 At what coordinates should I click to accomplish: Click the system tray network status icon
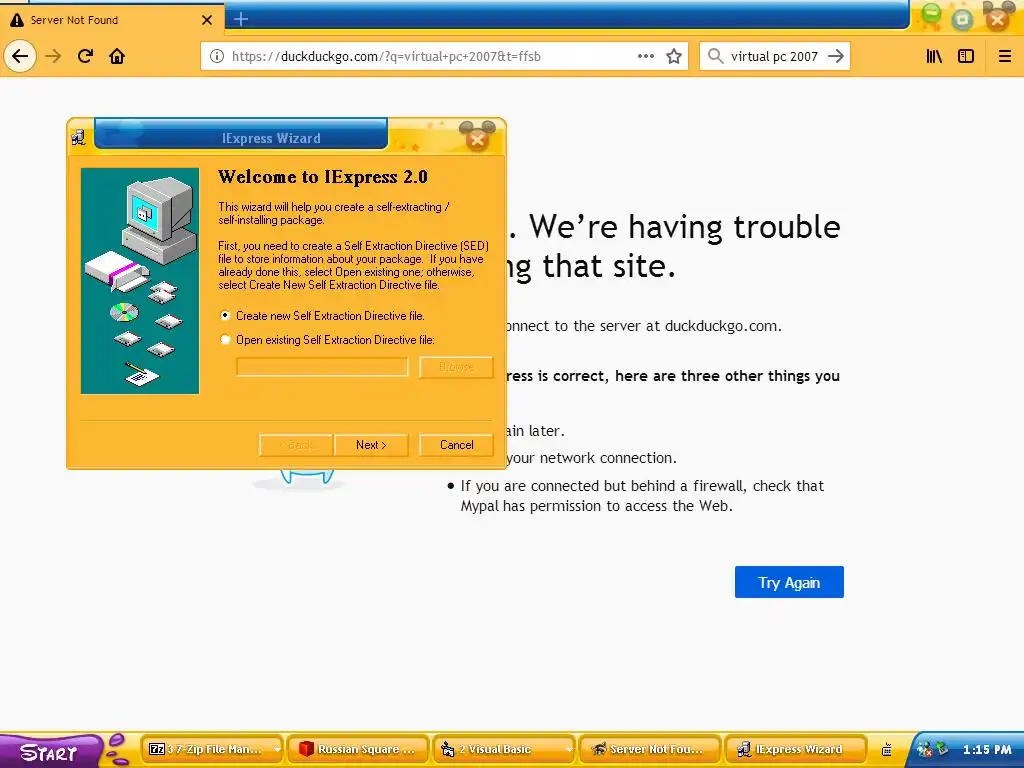[924, 750]
